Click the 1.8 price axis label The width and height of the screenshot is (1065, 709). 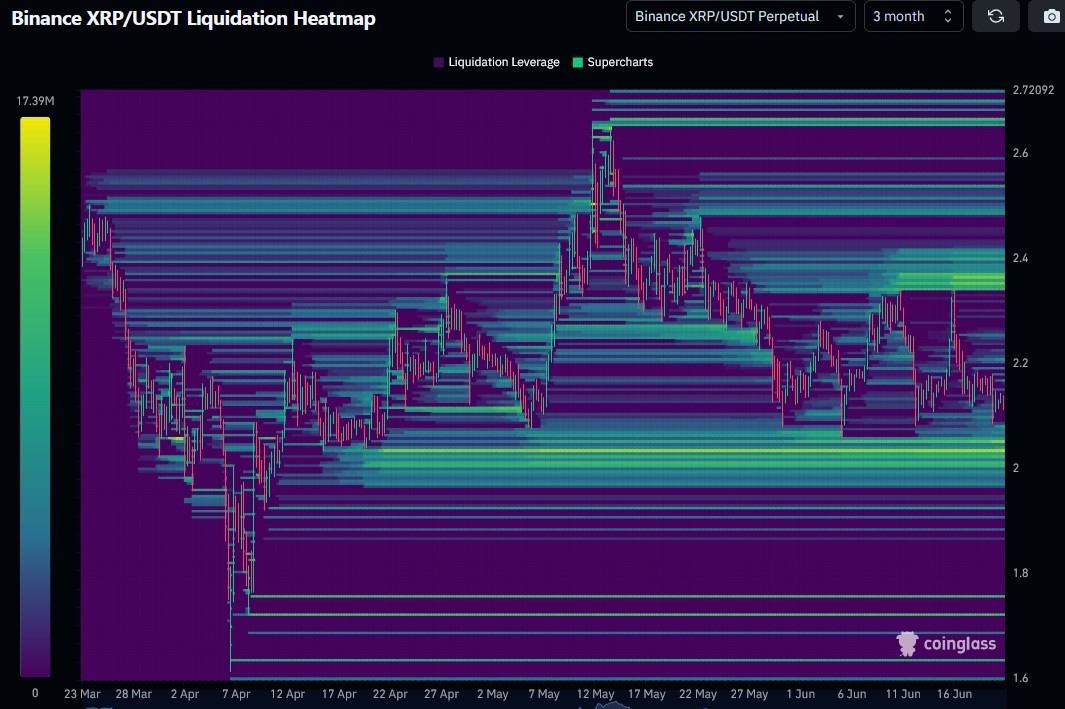point(1020,572)
